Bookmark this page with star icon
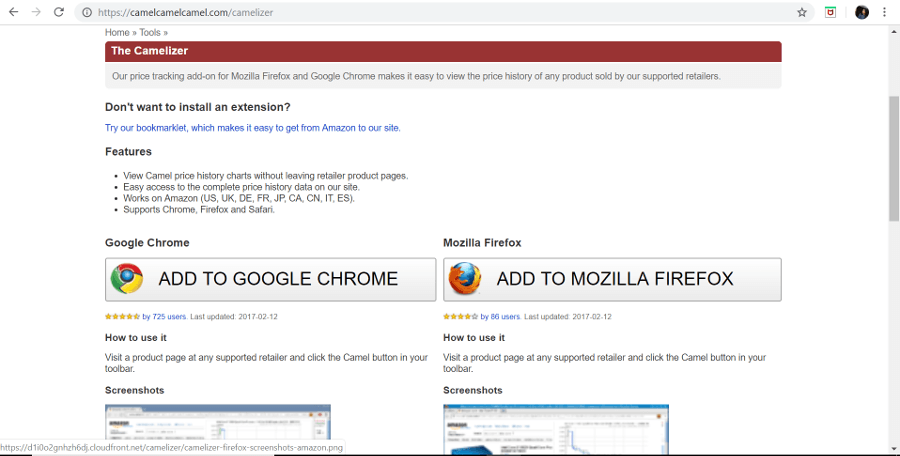900x456 pixels. click(802, 12)
